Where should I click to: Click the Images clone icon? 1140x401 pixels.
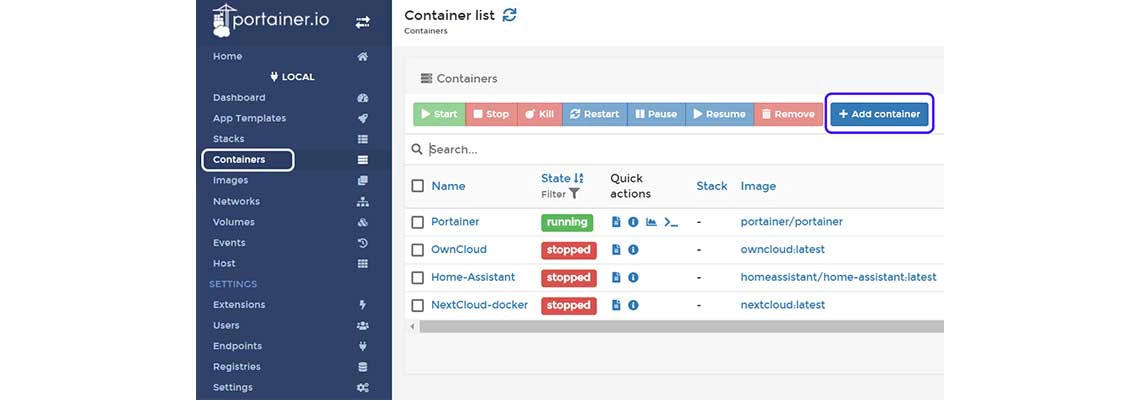pyautogui.click(x=363, y=181)
